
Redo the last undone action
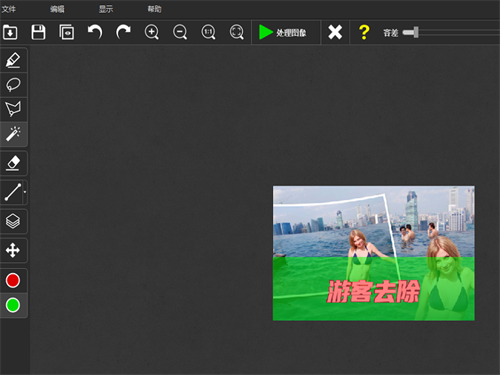[123, 32]
